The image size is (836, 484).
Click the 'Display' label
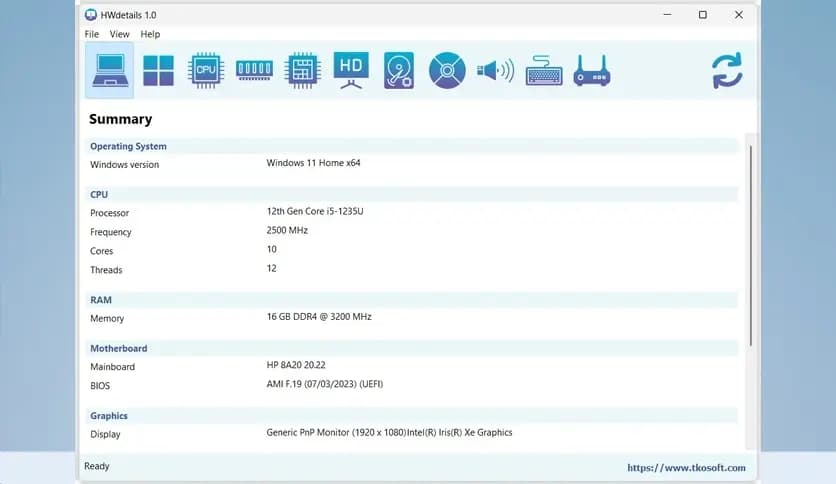(106, 434)
